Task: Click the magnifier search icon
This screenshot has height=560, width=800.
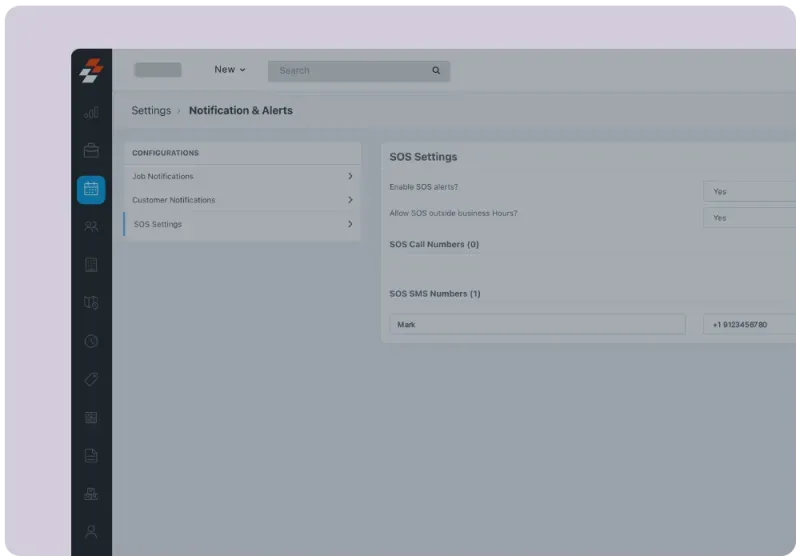Action: (x=436, y=70)
